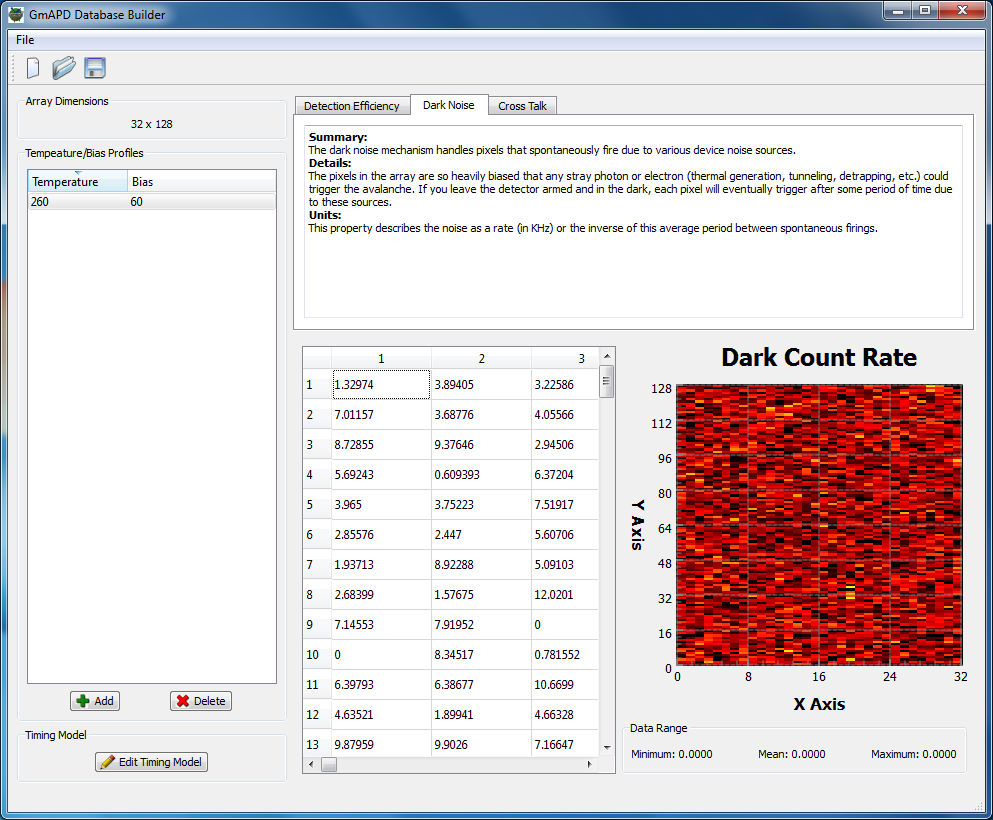Click column 2 header in data table
993x820 pixels.
tap(481, 358)
